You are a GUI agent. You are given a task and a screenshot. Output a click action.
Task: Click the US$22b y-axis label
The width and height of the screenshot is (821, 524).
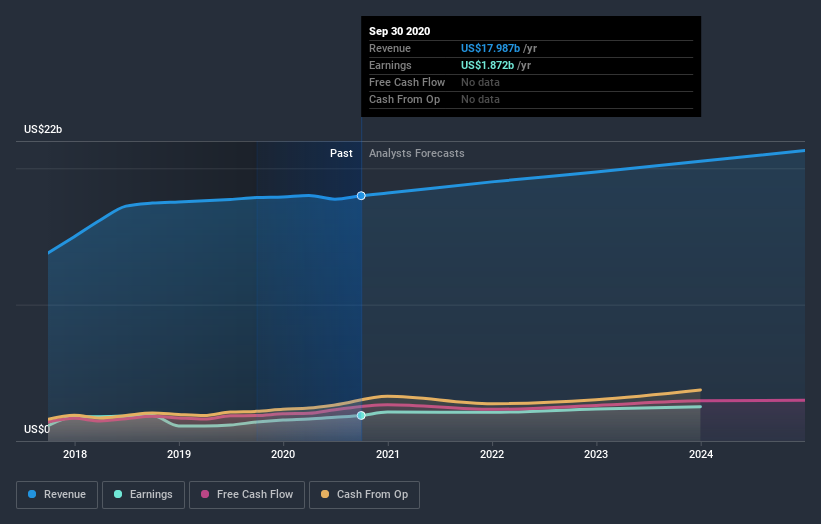pyautogui.click(x=43, y=129)
